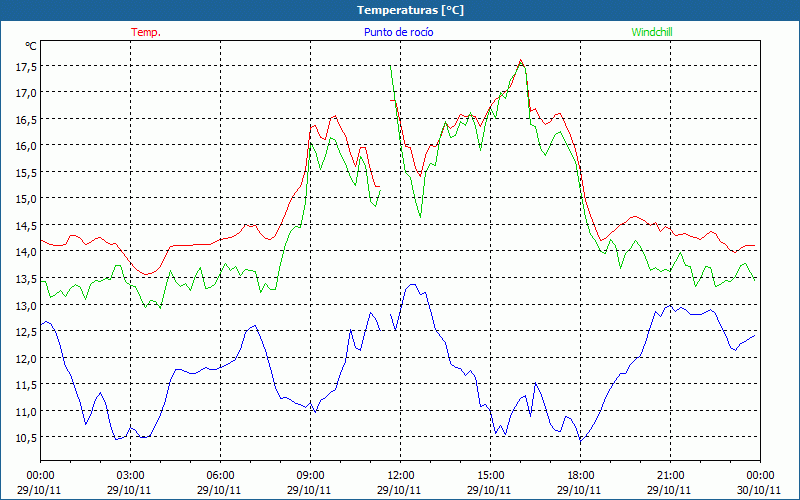The height and width of the screenshot is (500, 800).
Task: Click the 12,0 y-axis value
Action: click(27, 358)
